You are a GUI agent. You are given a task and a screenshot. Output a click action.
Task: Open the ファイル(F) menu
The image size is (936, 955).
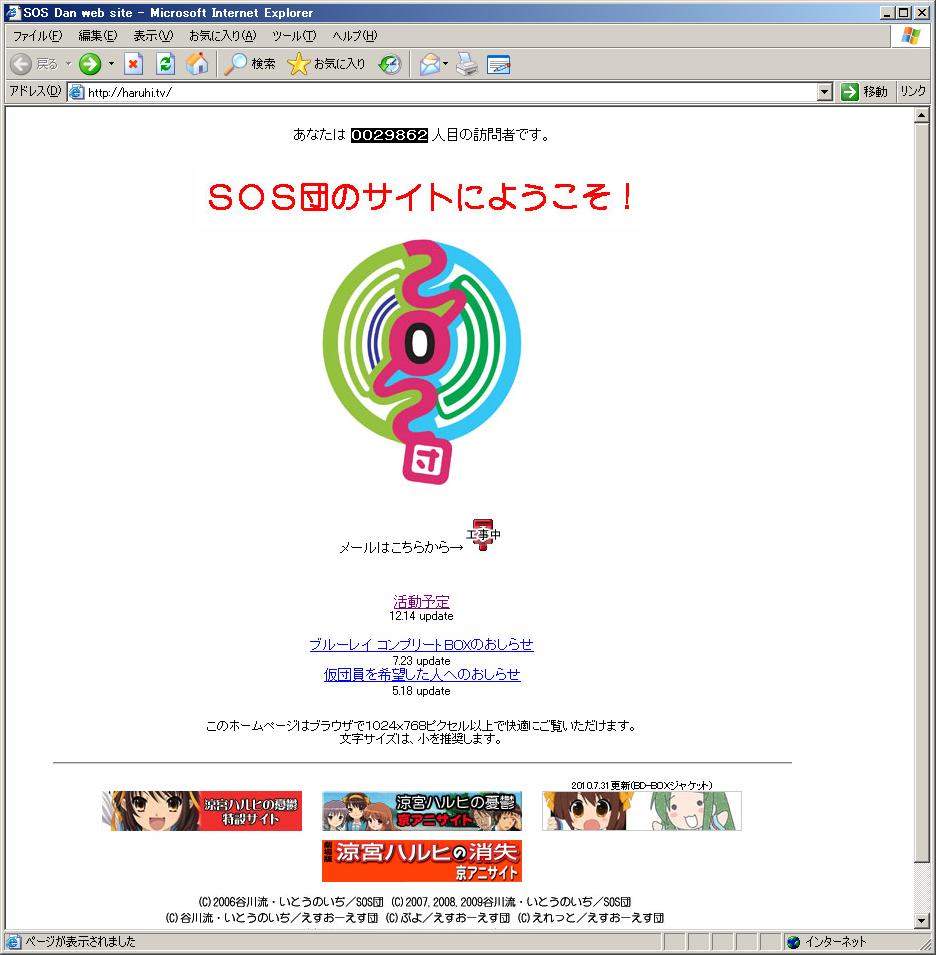tap(38, 36)
